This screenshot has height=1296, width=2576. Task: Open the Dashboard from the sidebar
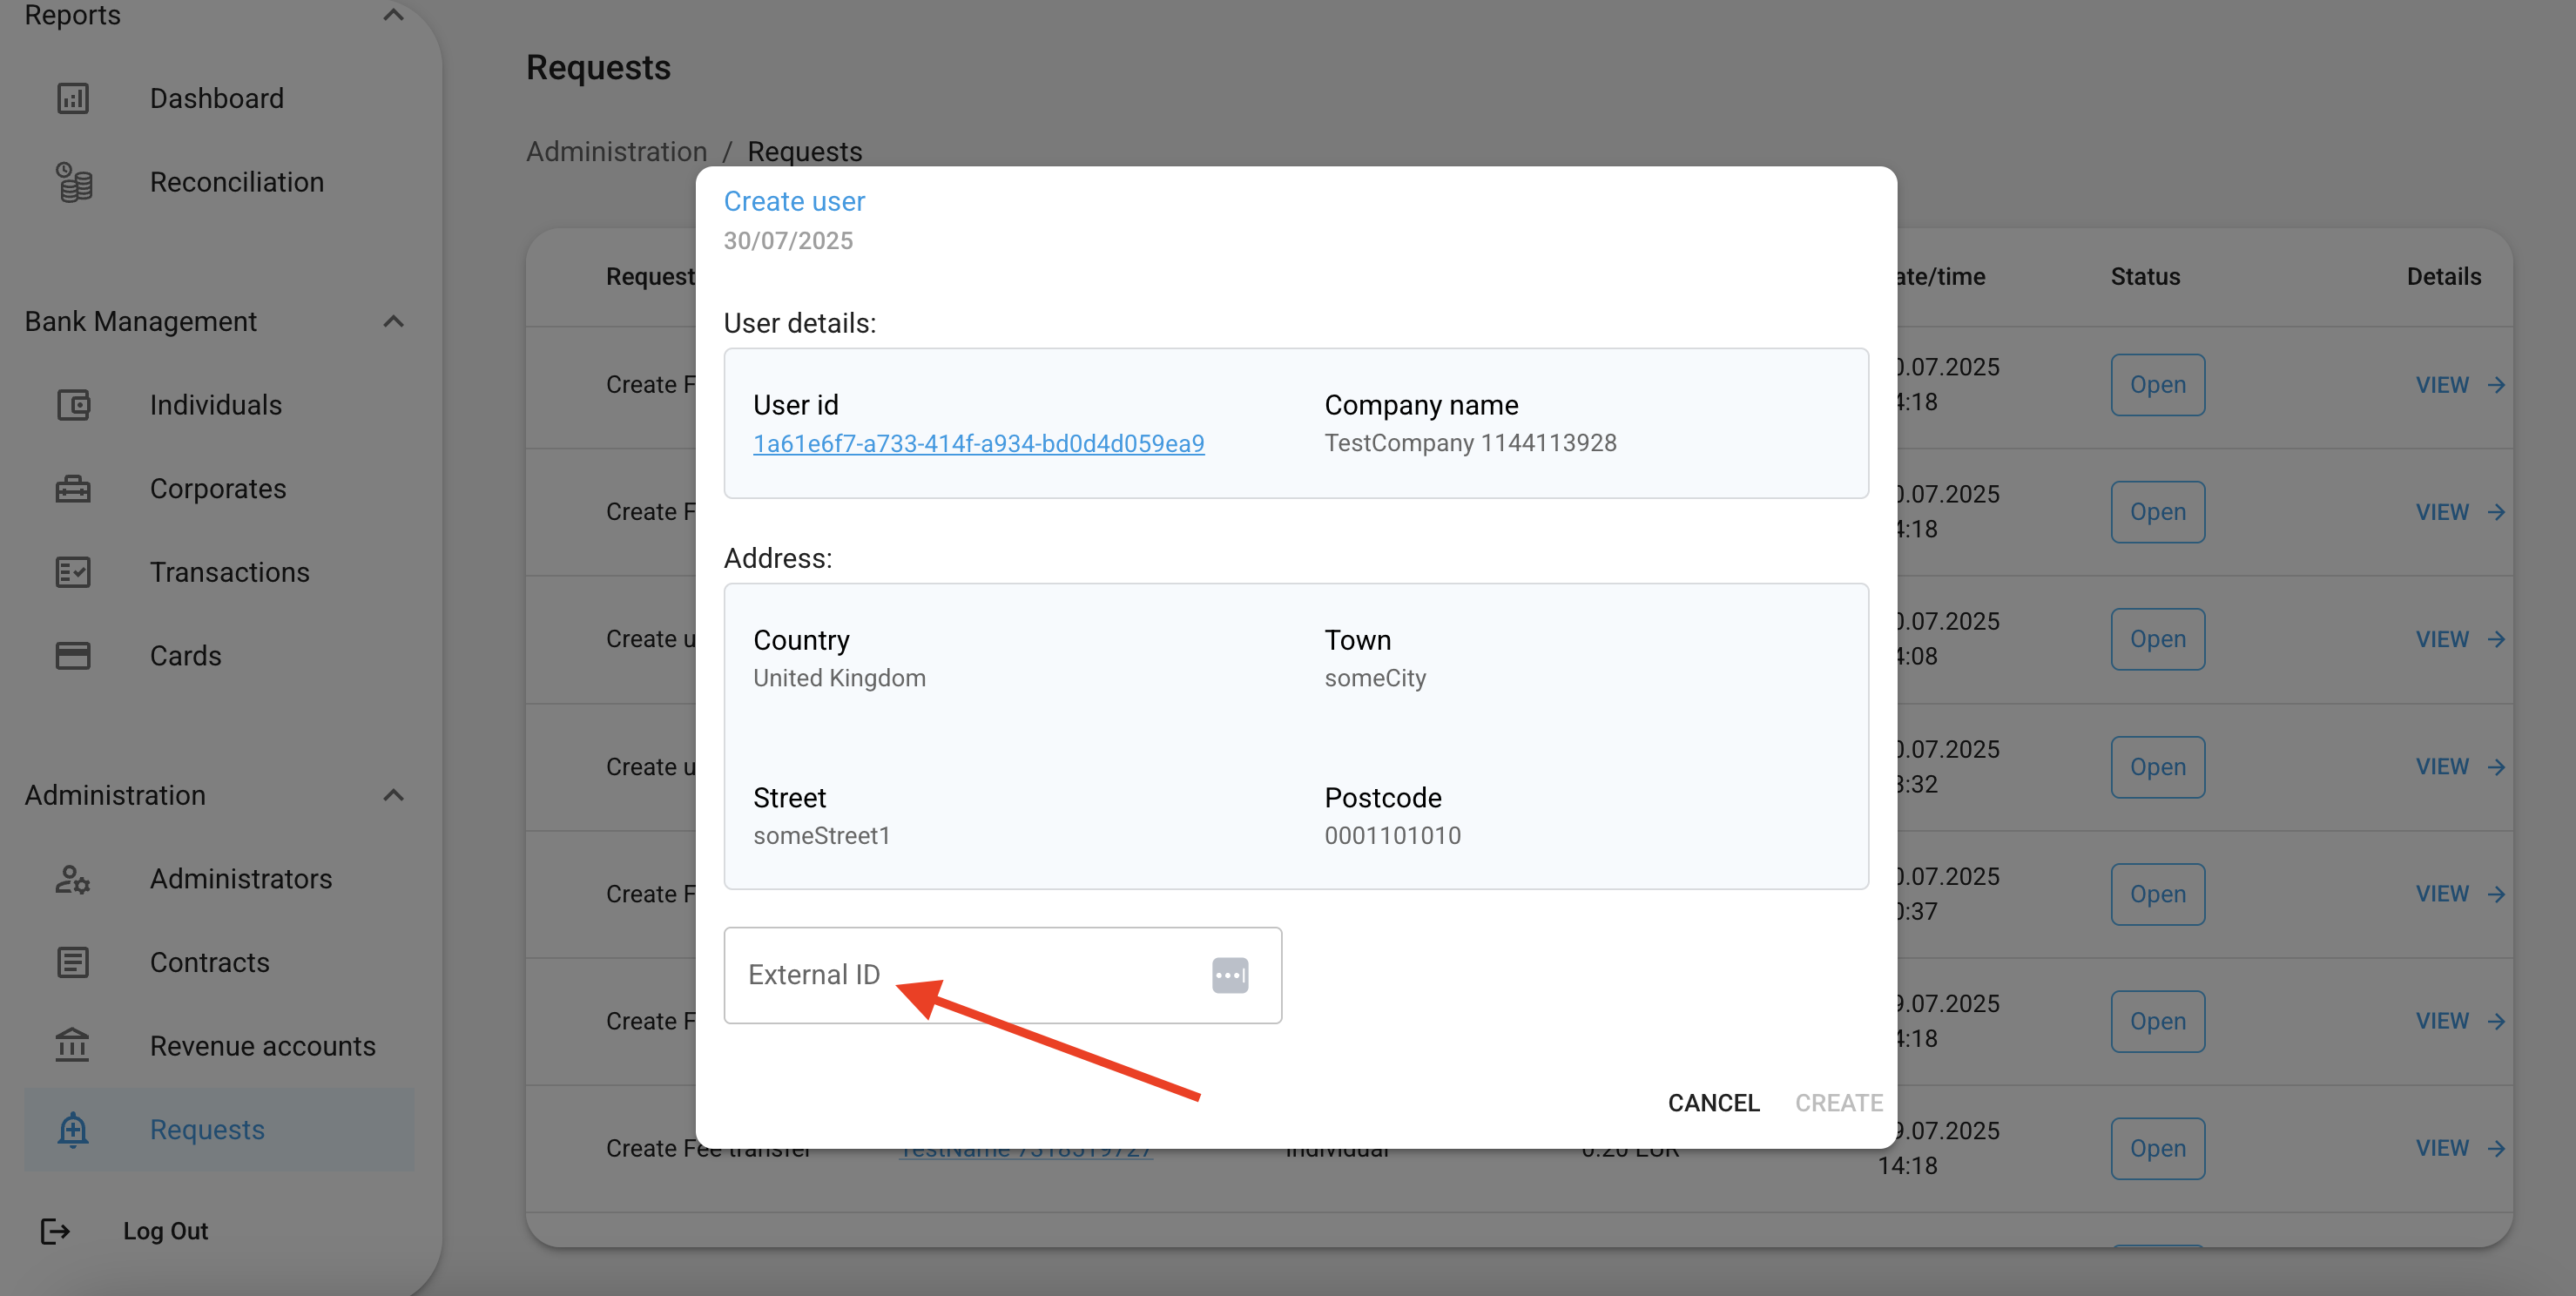point(216,97)
